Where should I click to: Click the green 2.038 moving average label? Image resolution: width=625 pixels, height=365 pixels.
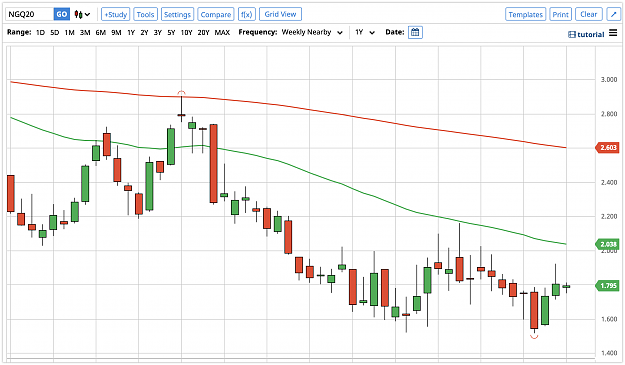tap(607, 244)
